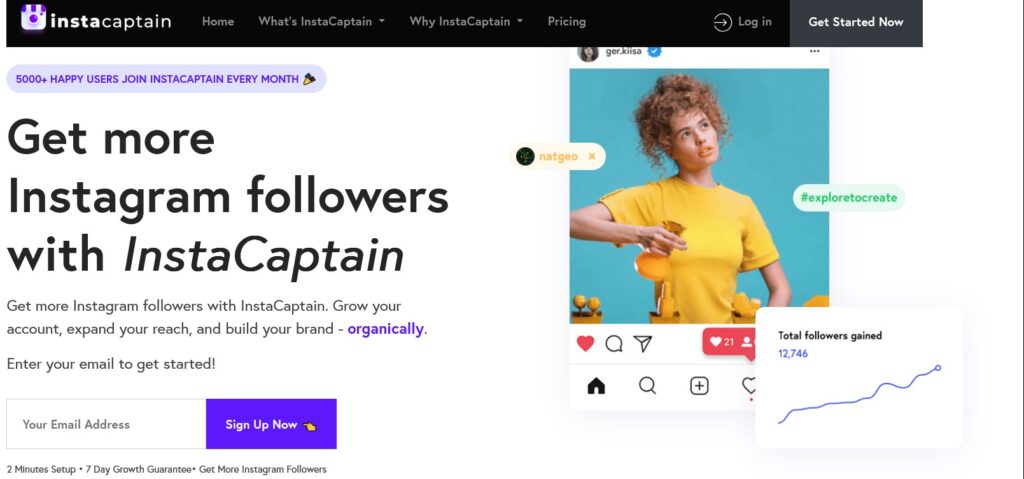Click the comment bubble icon
Viewport: 1024px width, 479px height.
pos(614,344)
